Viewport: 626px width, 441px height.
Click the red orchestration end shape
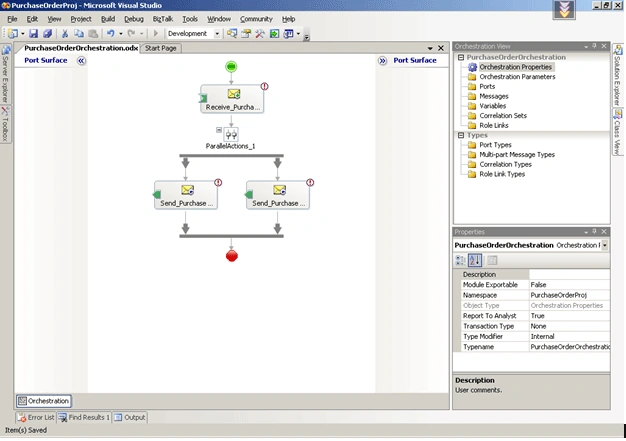pos(232,256)
